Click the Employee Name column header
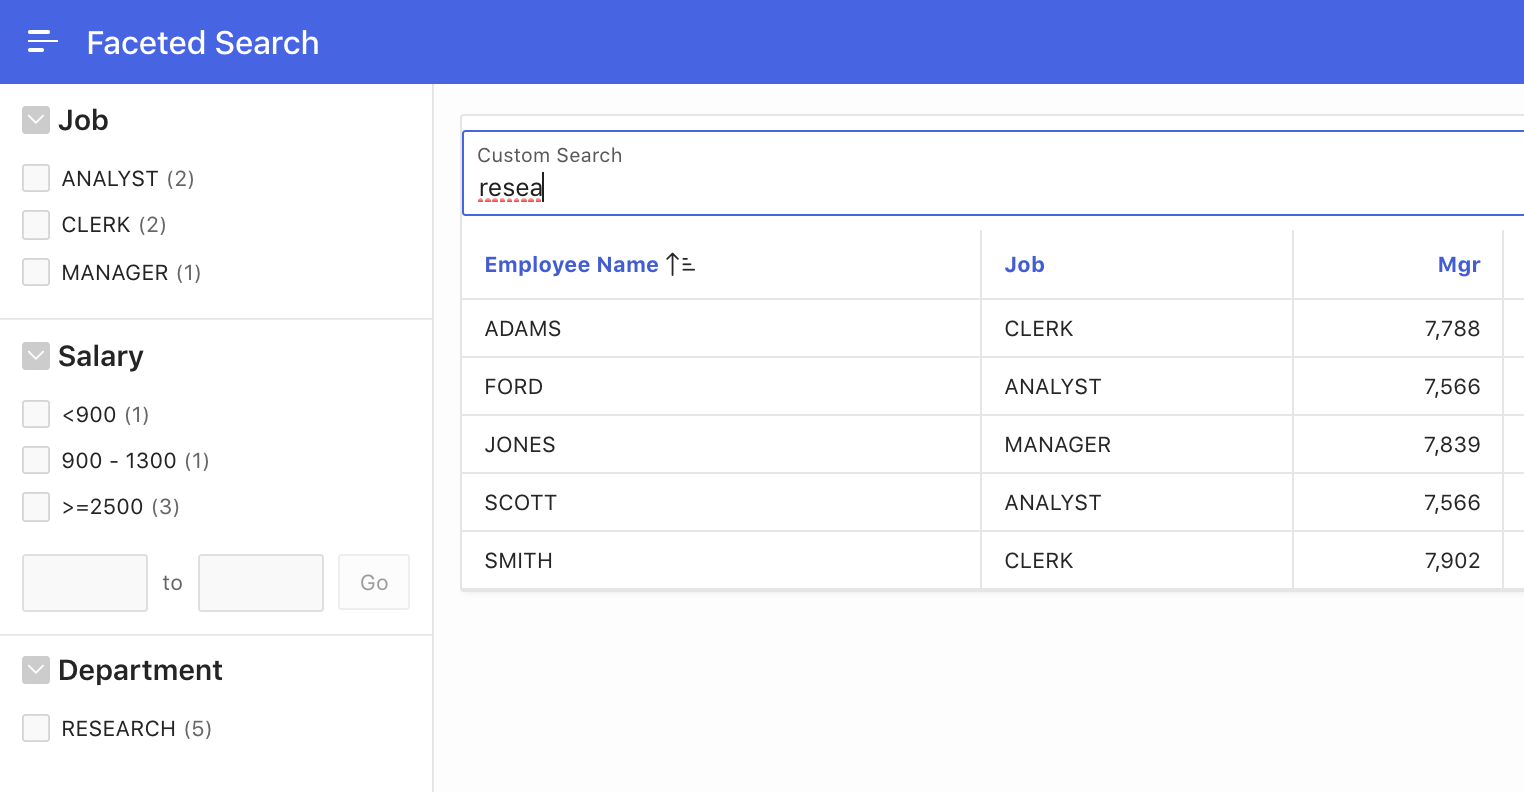 pyautogui.click(x=571, y=264)
